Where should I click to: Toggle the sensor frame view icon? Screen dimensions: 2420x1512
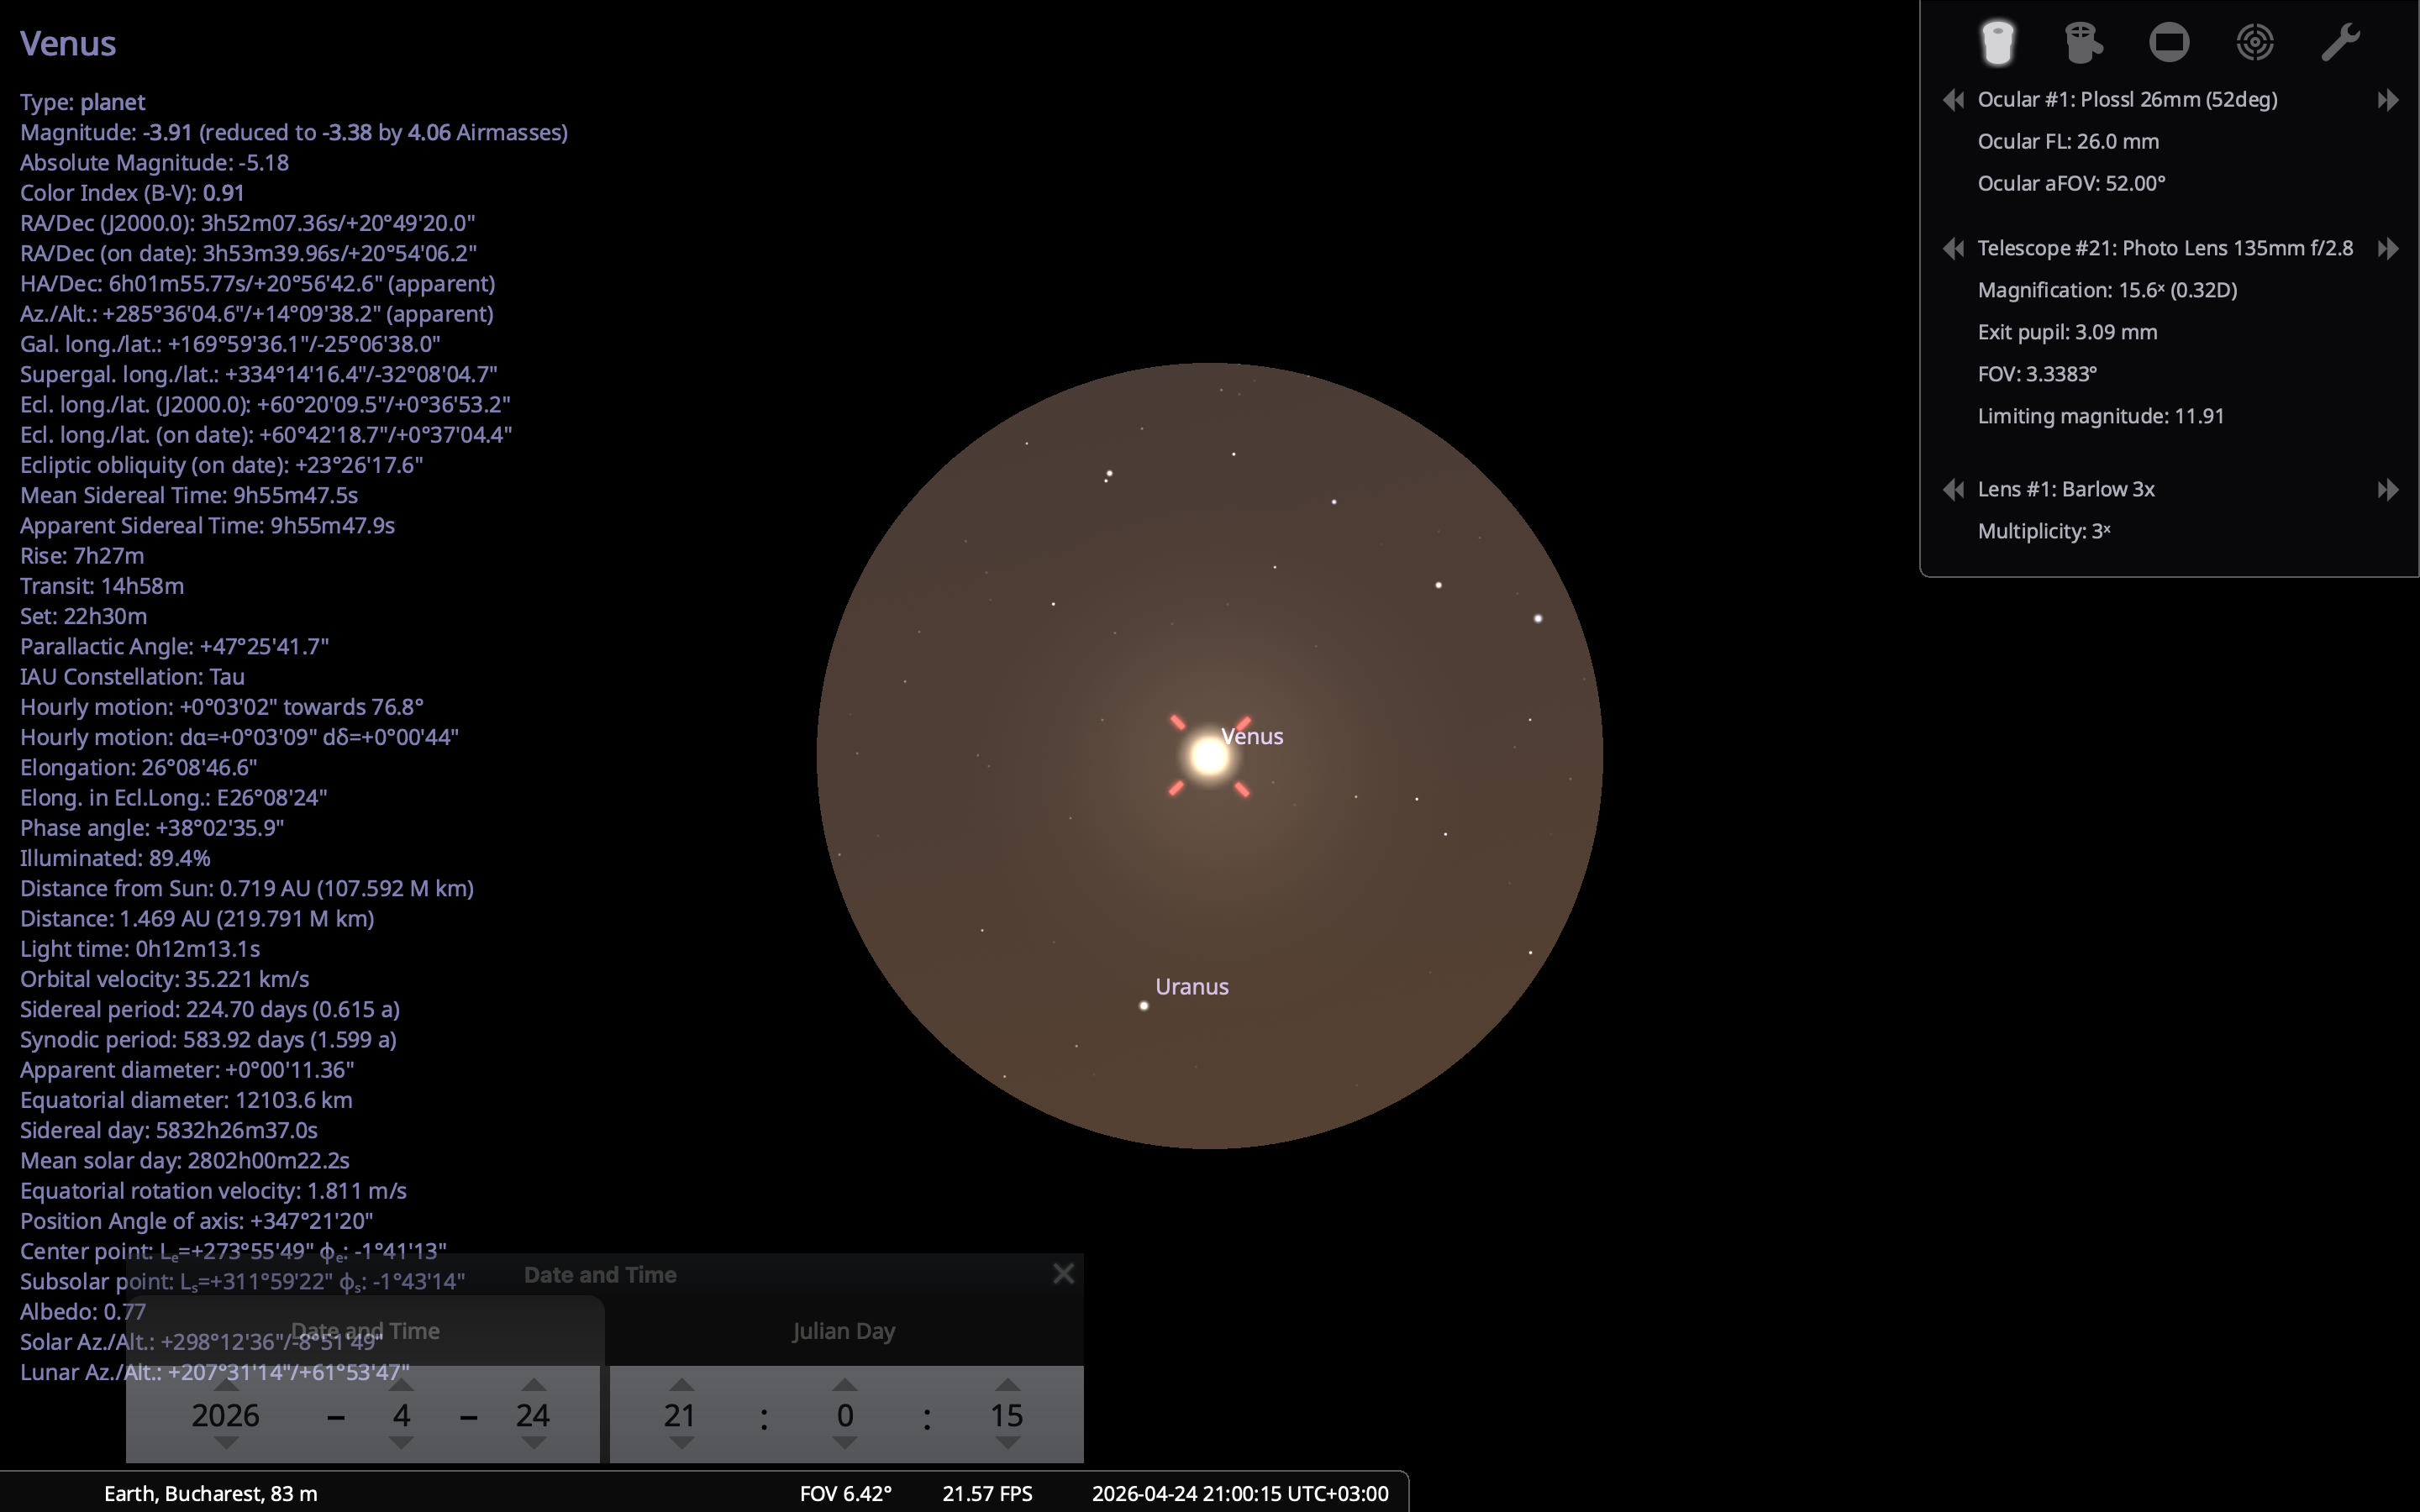coord(2169,43)
